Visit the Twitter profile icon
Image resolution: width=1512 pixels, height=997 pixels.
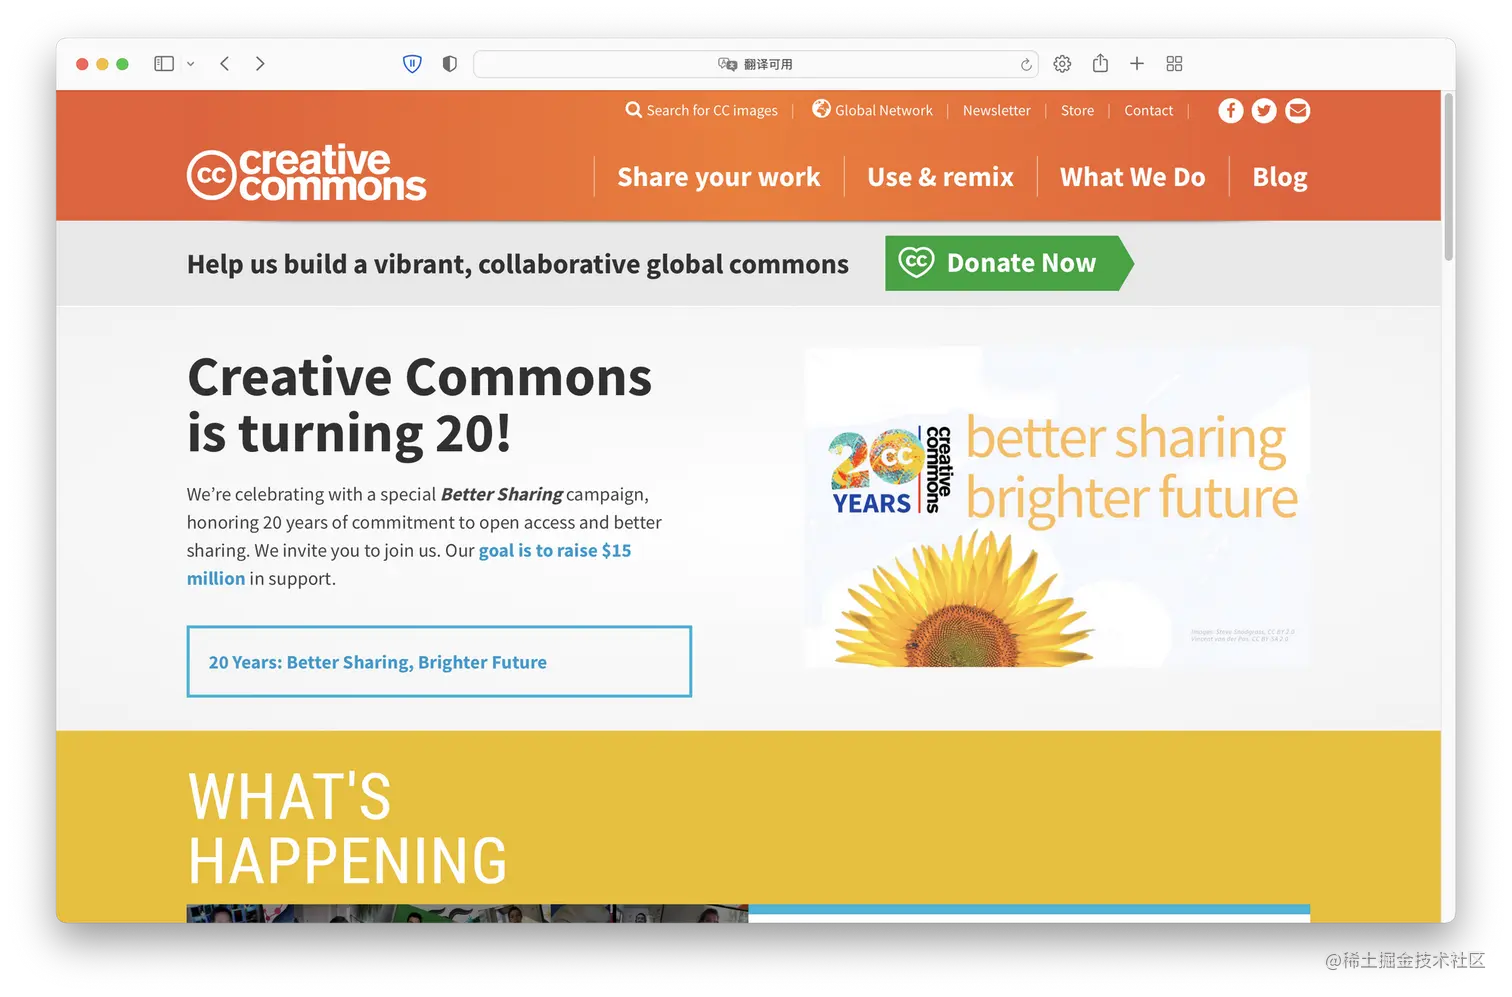1264,111
